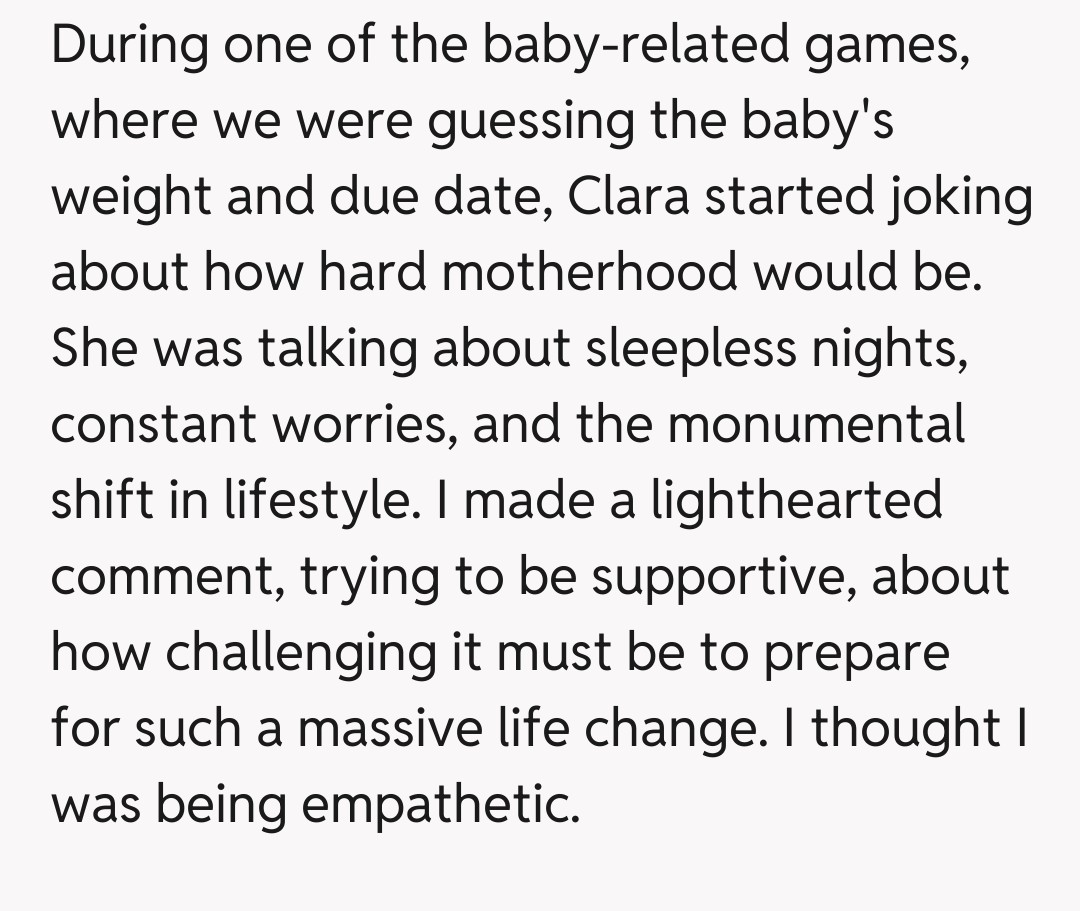Click the word "lighthearted"
Image resolution: width=1080 pixels, height=911 pixels.
[796, 500]
